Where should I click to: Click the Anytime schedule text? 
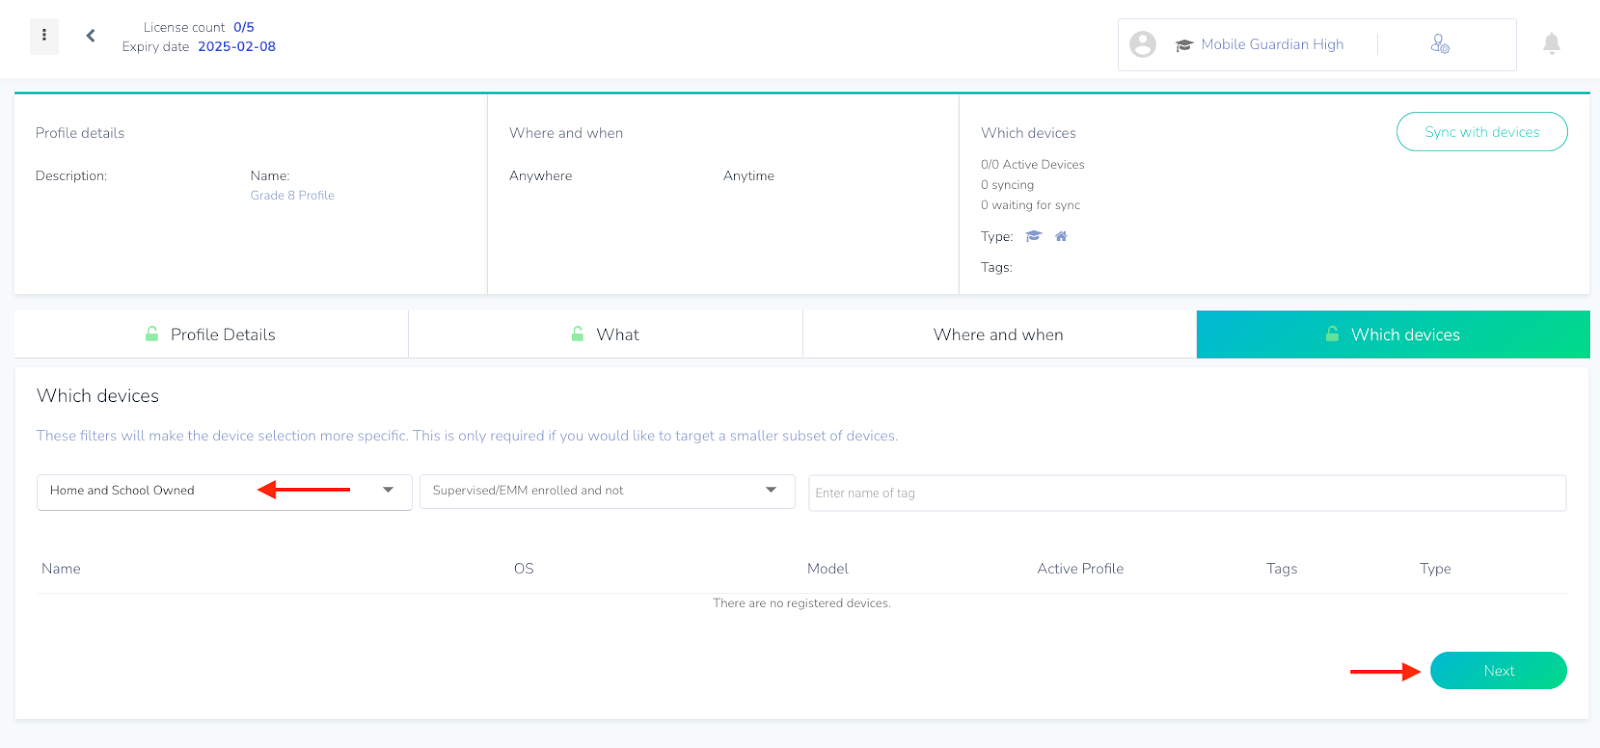[748, 175]
